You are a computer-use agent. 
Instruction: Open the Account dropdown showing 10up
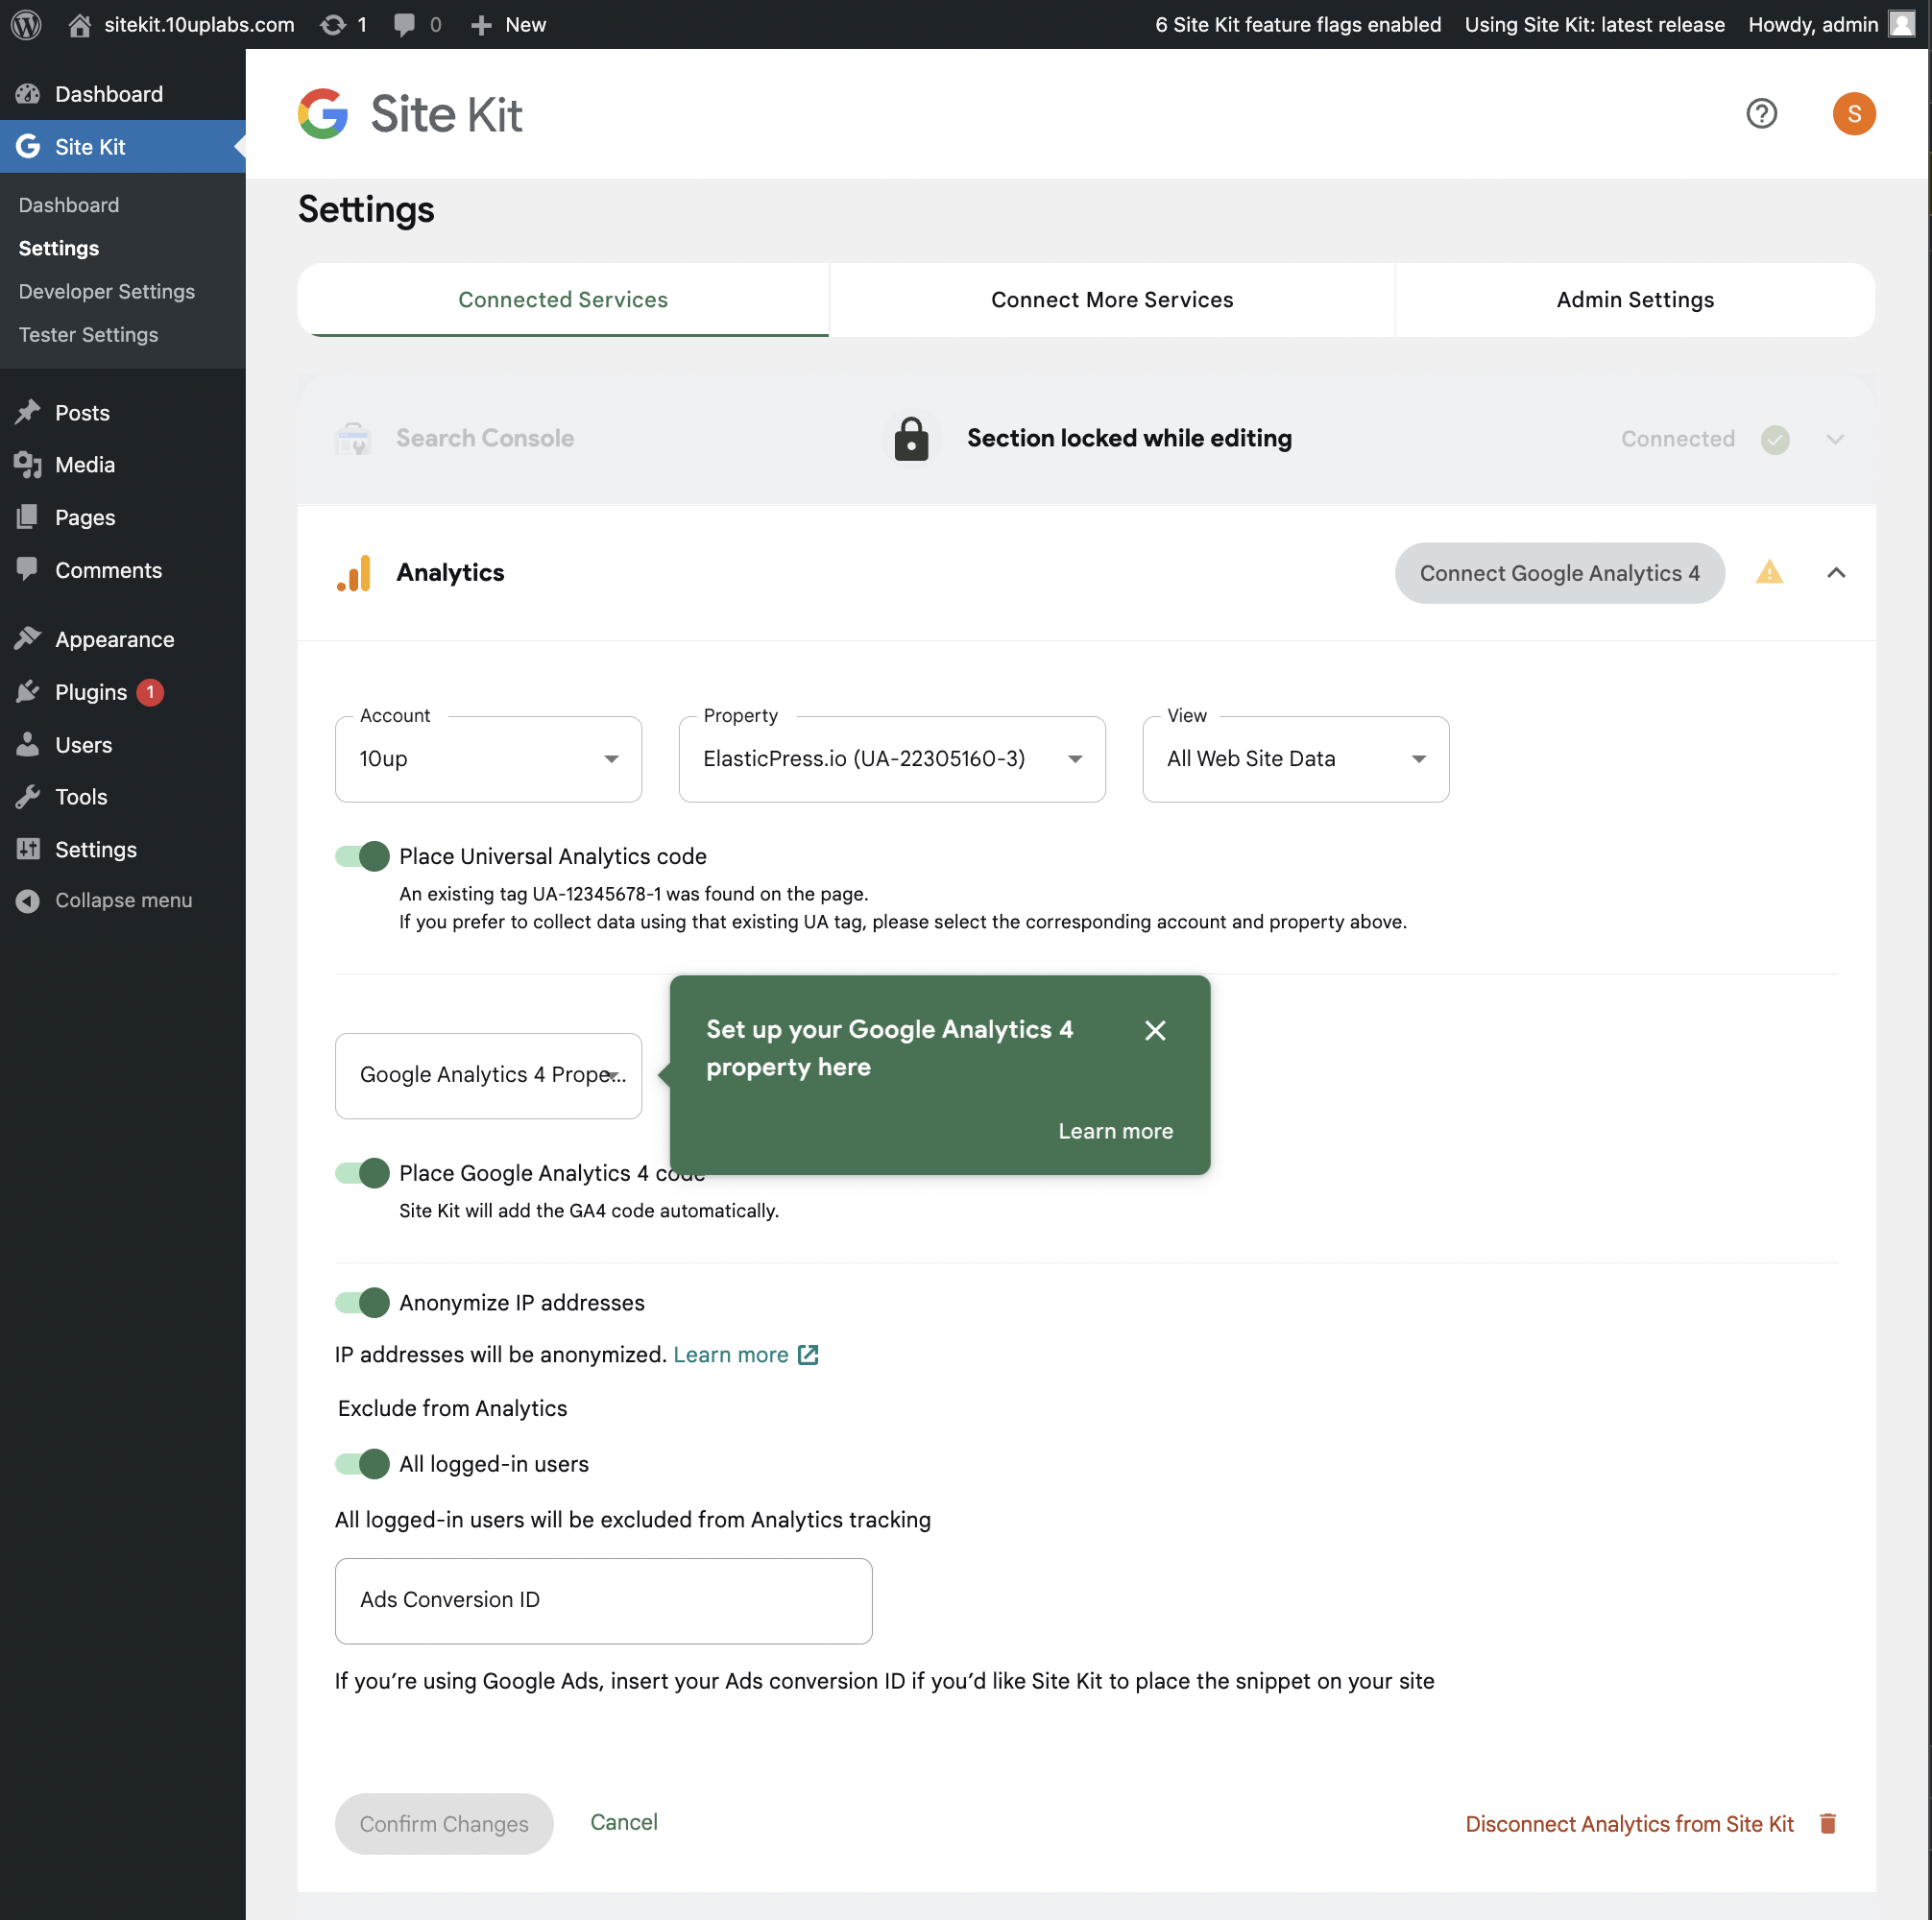(488, 759)
